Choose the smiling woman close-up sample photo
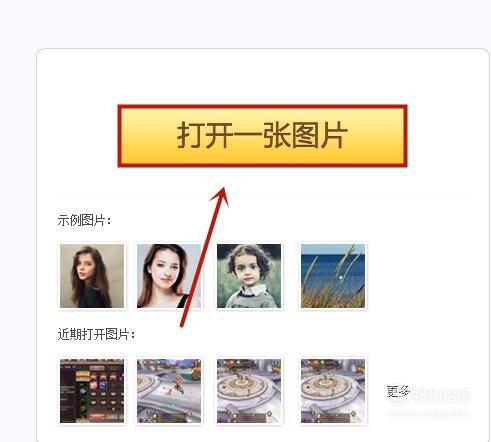The height and width of the screenshot is (442, 491). tap(169, 276)
